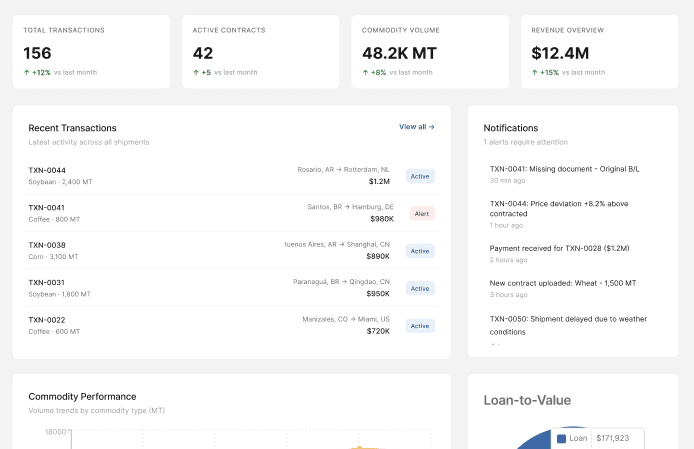Click the Loan-to-Value chart heading
Image resolution: width=694 pixels, height=449 pixels.
point(527,400)
